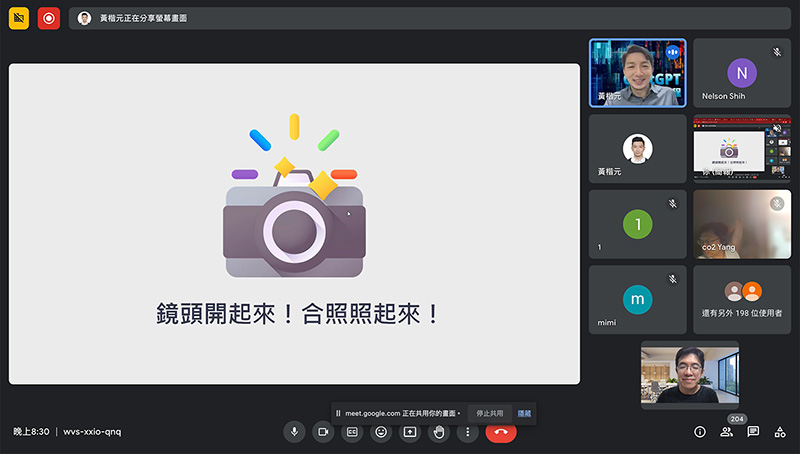Select the co2 Yang video tile
This screenshot has height=454, width=800.
click(742, 224)
